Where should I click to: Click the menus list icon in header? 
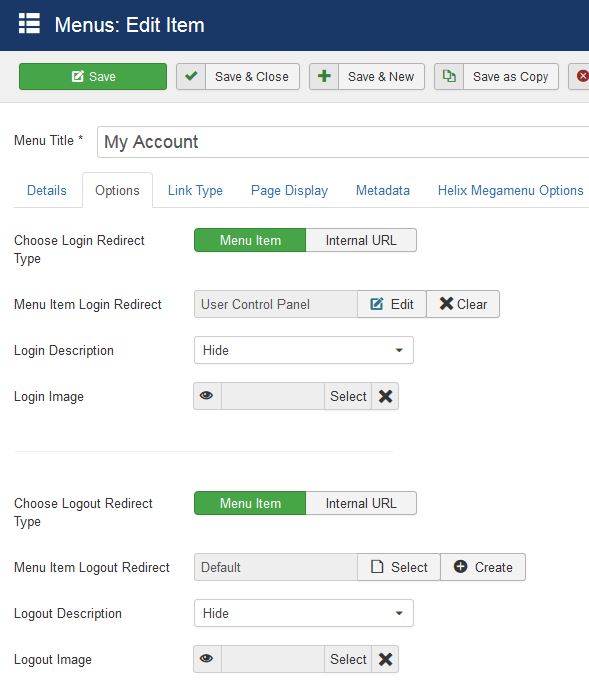pos(29,23)
